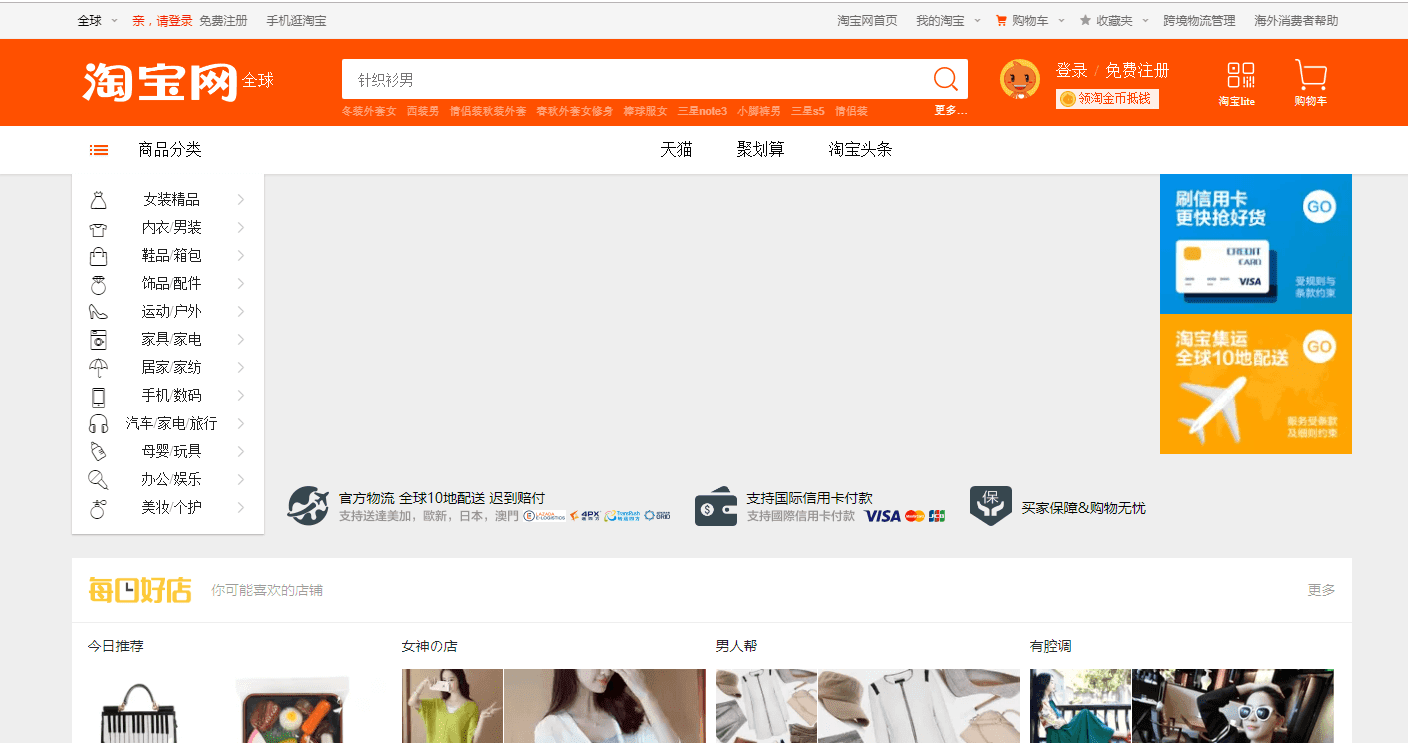This screenshot has width=1408, height=743.
Task: Click the 西装男 hot search keyword
Action: pyautogui.click(x=422, y=111)
